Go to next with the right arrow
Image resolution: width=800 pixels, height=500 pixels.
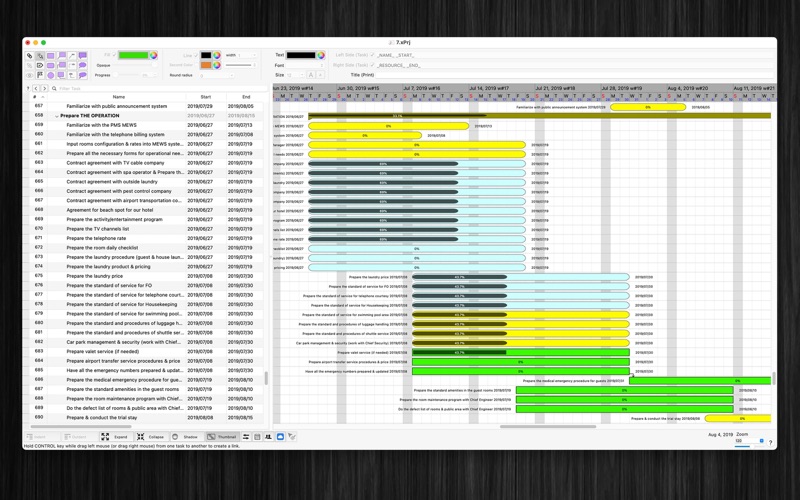(x=44, y=88)
